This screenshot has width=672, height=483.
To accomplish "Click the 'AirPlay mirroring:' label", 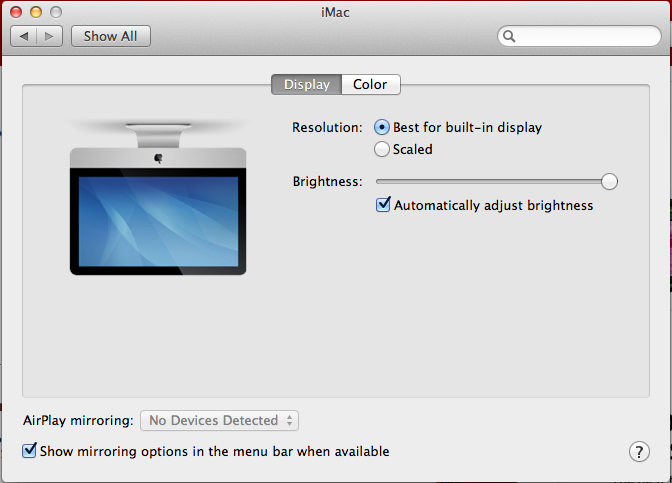I will (x=78, y=420).
